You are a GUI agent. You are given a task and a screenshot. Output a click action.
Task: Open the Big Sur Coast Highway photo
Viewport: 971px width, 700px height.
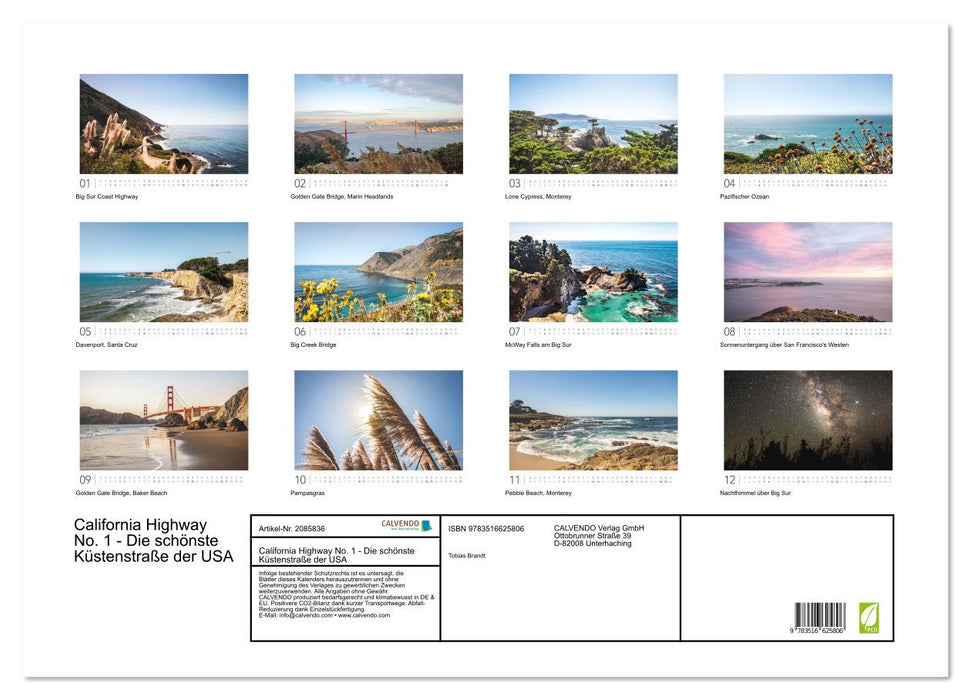click(164, 124)
